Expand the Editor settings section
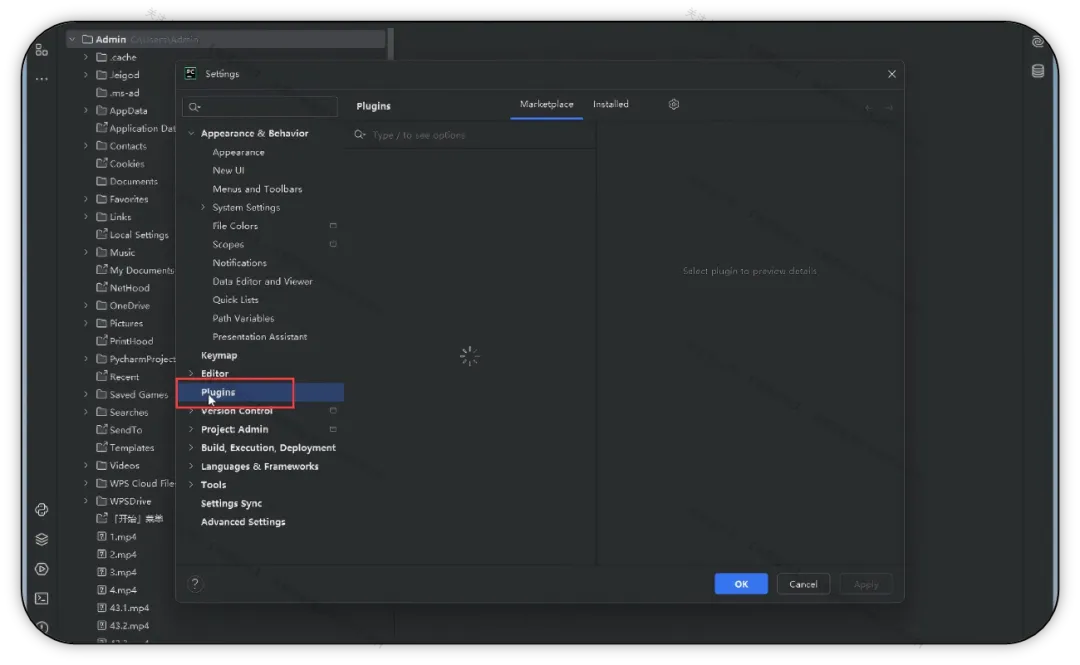Viewport: 1080px width, 665px height. [x=191, y=374]
